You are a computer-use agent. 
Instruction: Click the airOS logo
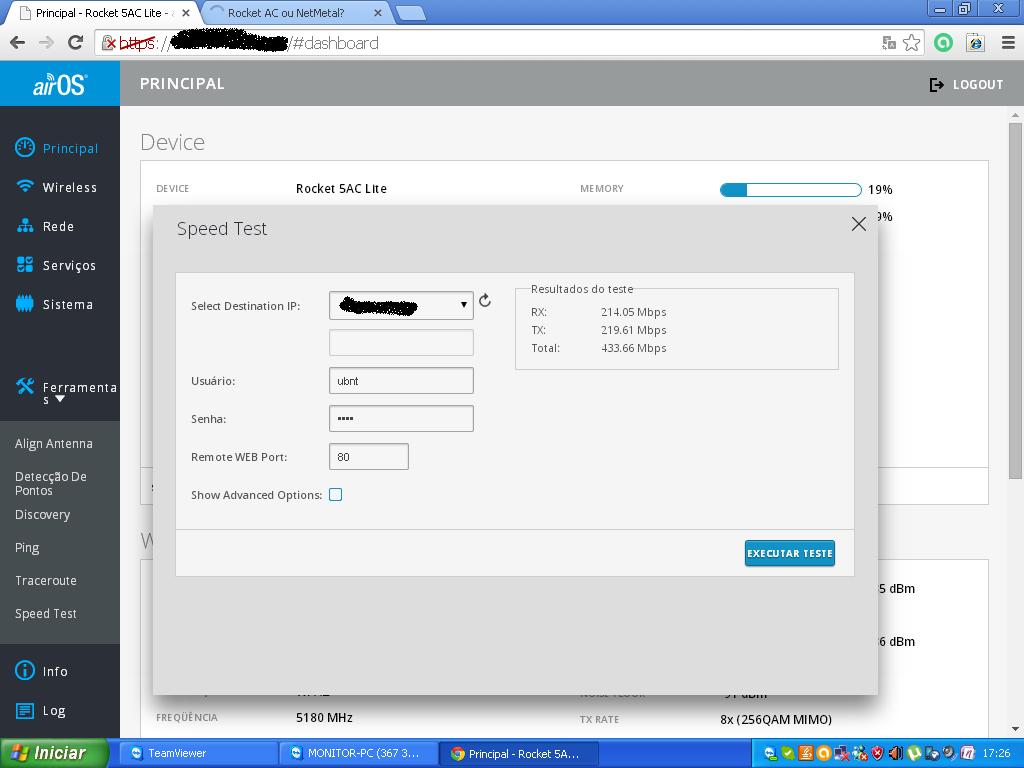[59, 84]
